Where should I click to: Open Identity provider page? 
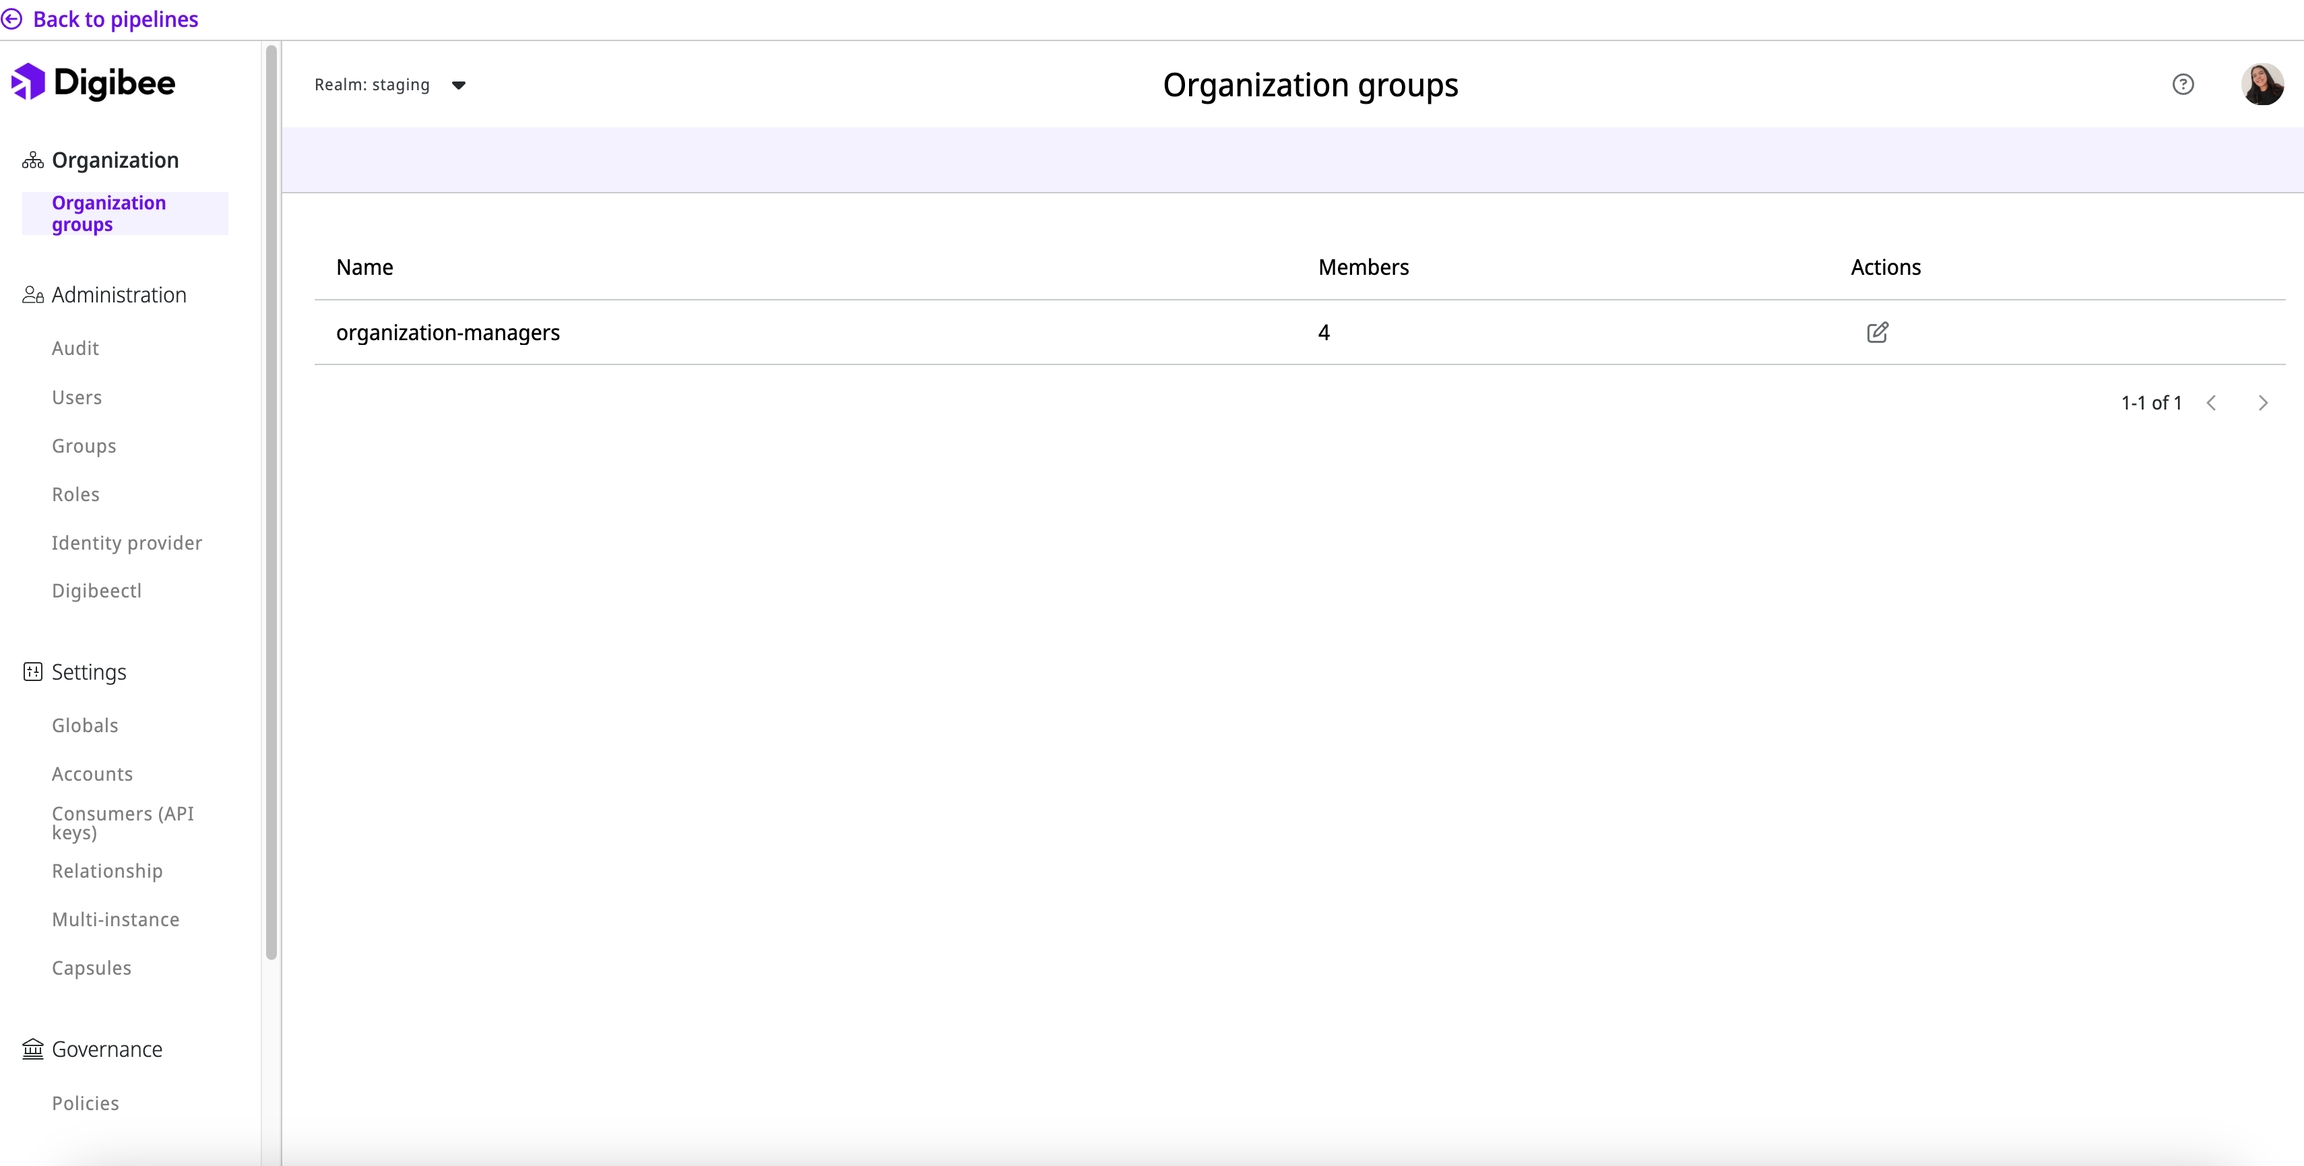[127, 543]
